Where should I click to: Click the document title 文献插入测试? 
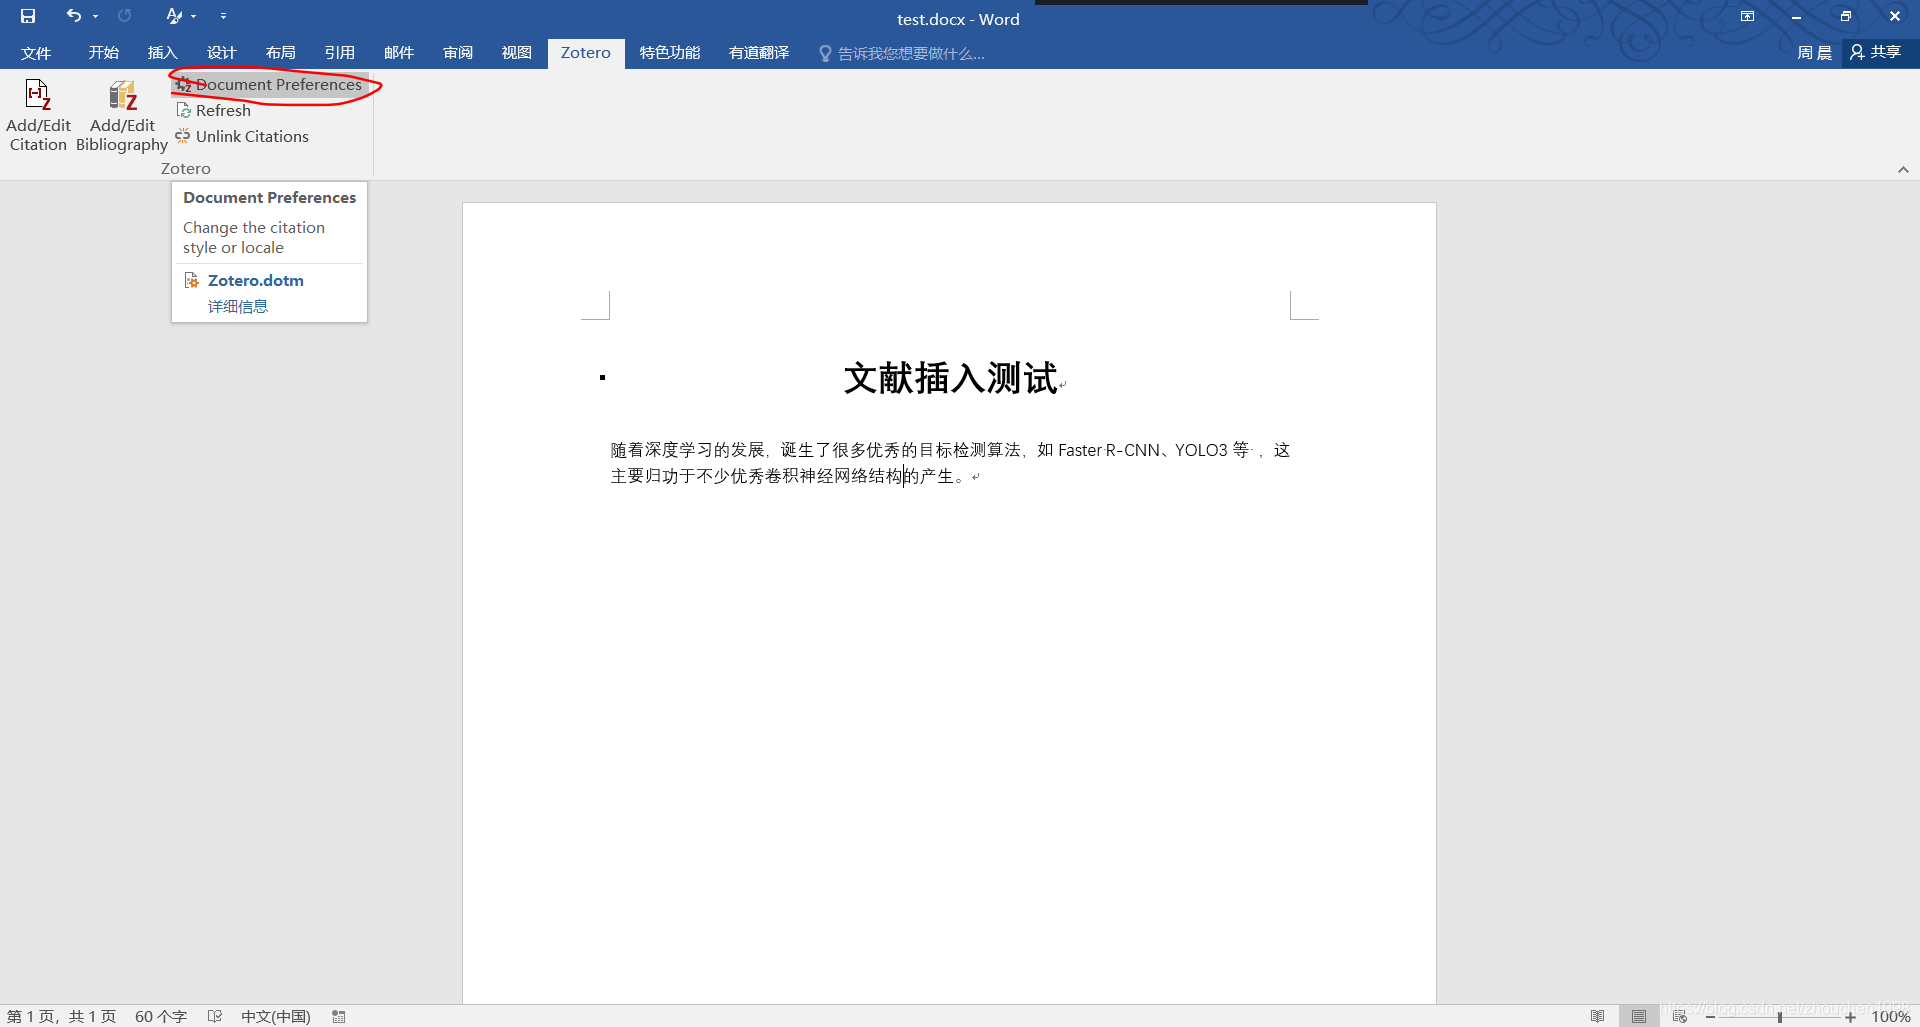click(x=950, y=379)
